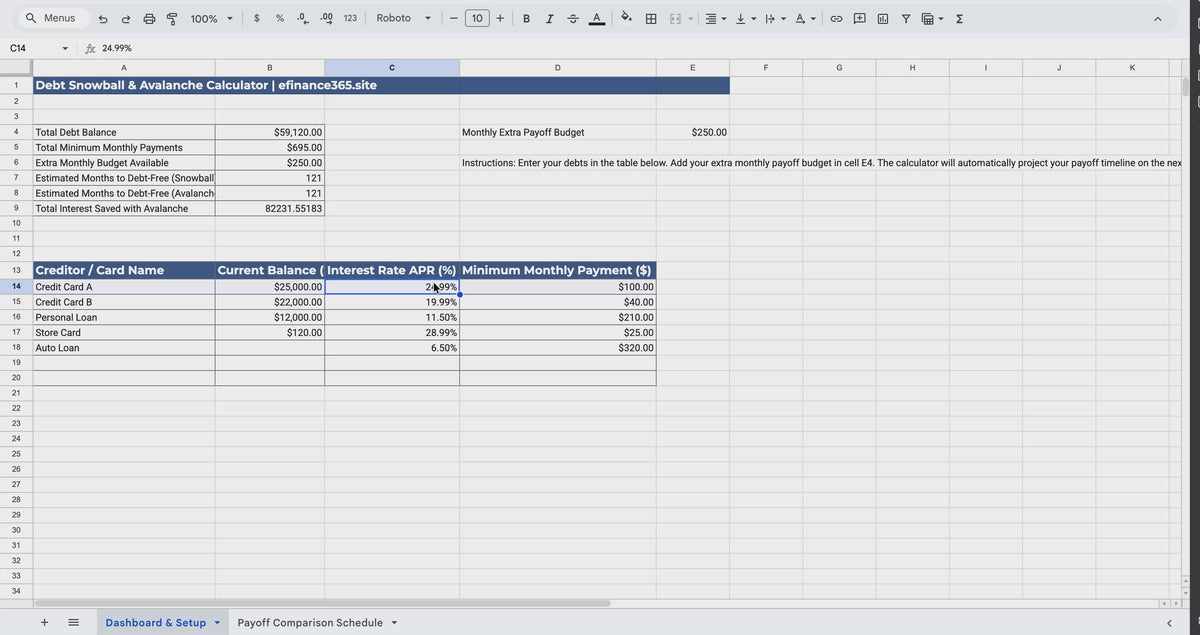This screenshot has width=1200, height=635.
Task: Open text wrapping dropdown
Action: 775,18
